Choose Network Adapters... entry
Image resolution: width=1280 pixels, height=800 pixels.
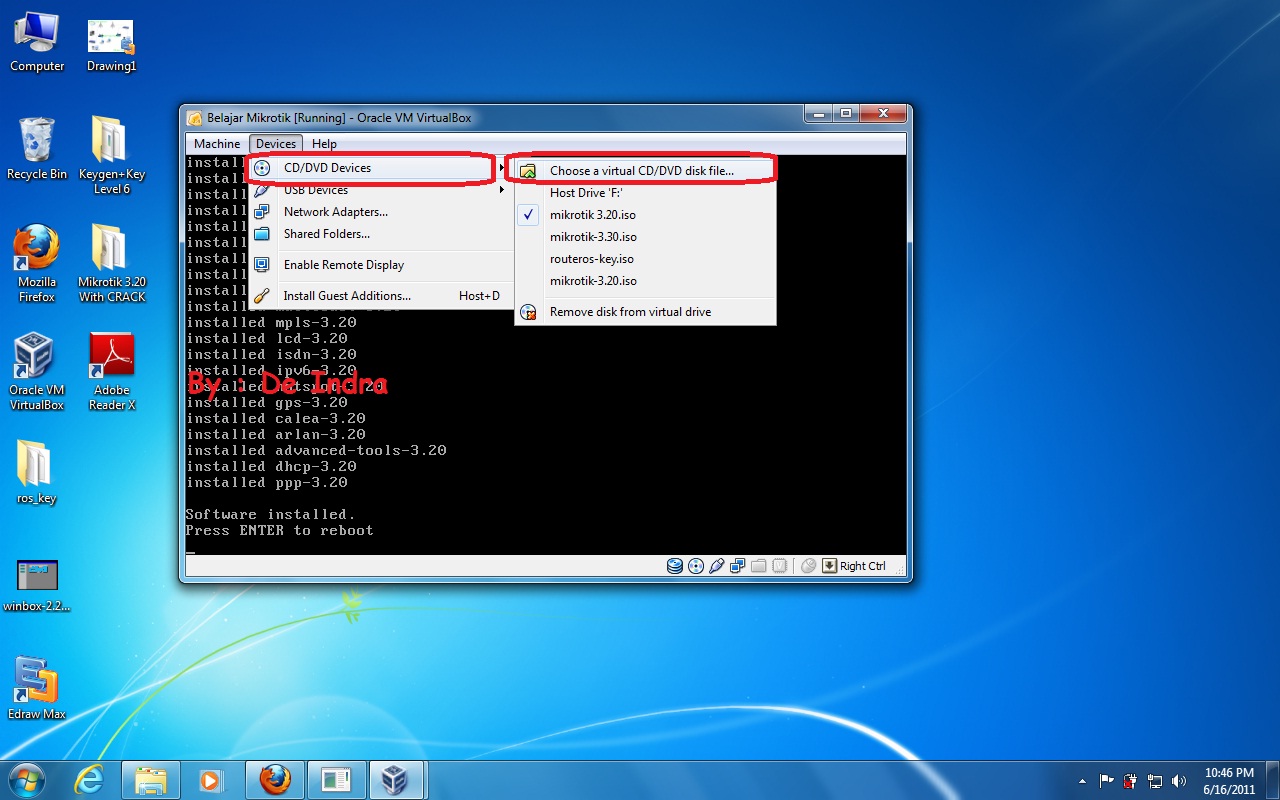tap(379, 212)
